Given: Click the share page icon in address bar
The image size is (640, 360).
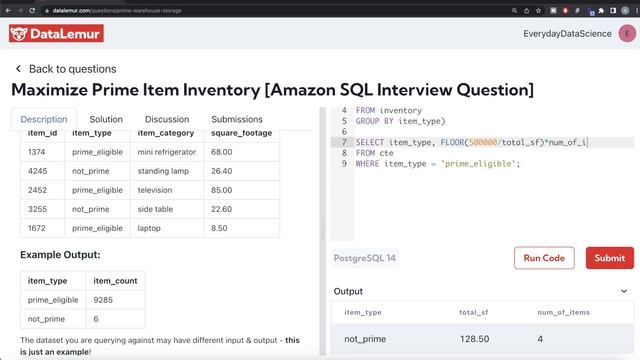Looking at the screenshot, I should [x=527, y=11].
